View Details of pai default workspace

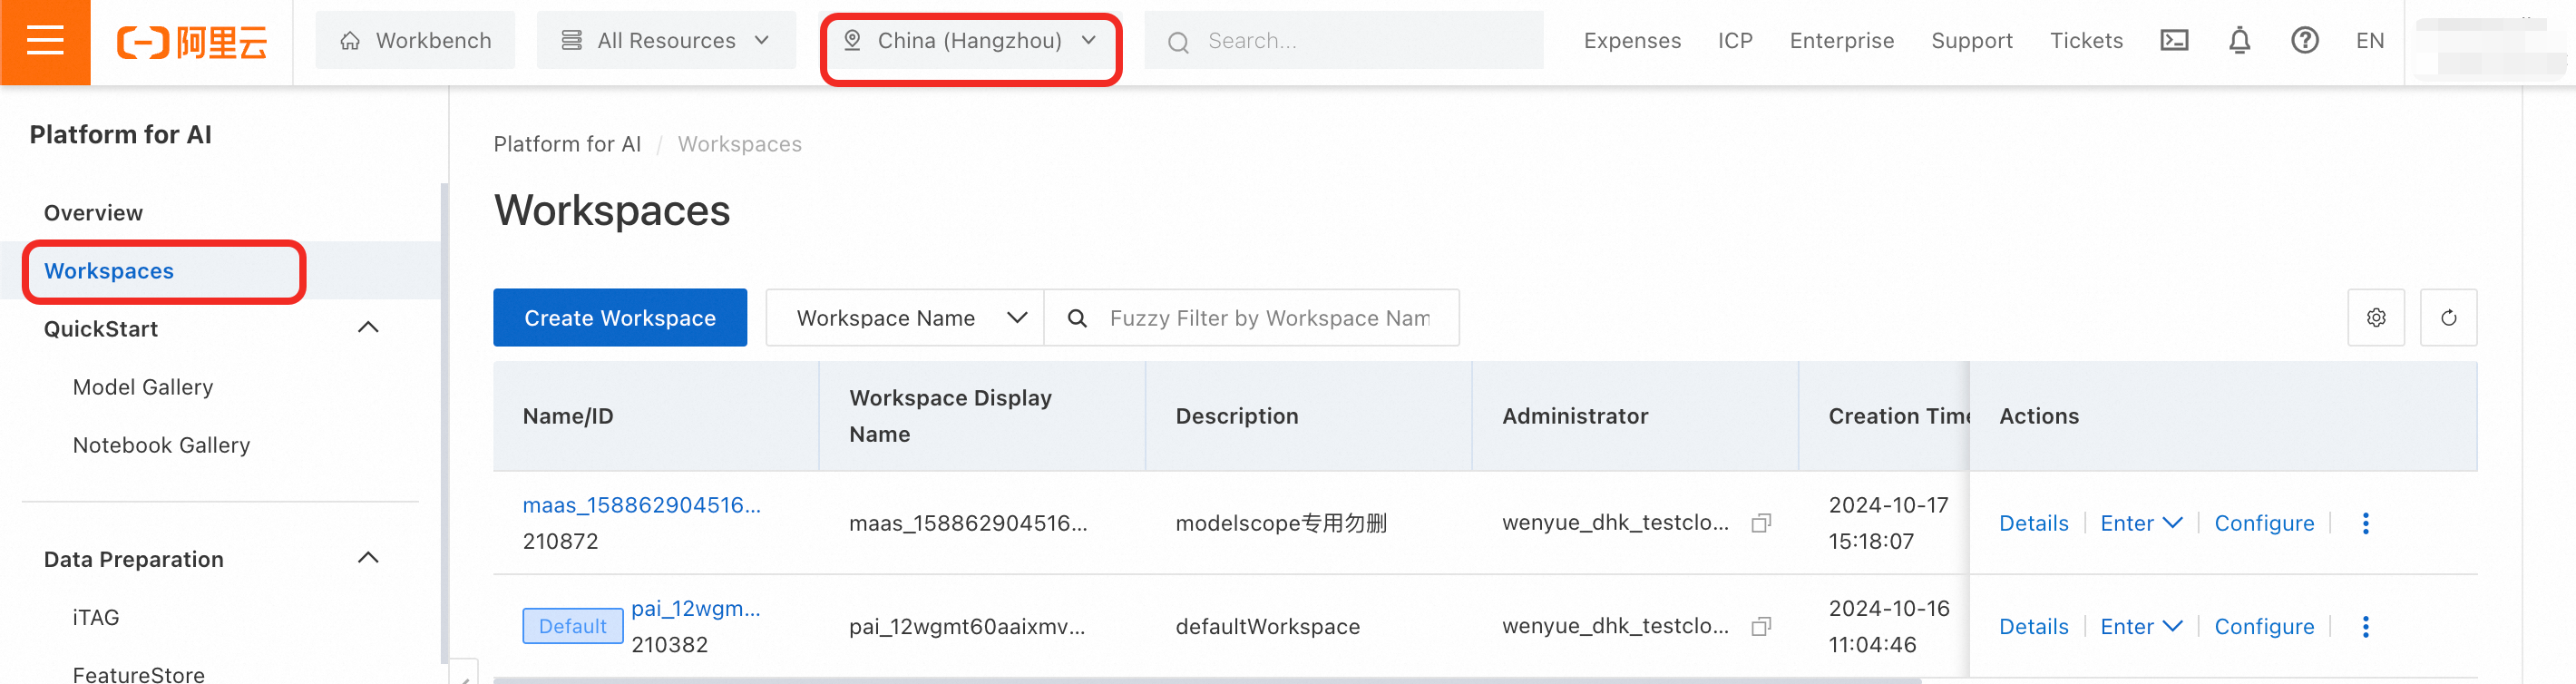tap(2033, 626)
